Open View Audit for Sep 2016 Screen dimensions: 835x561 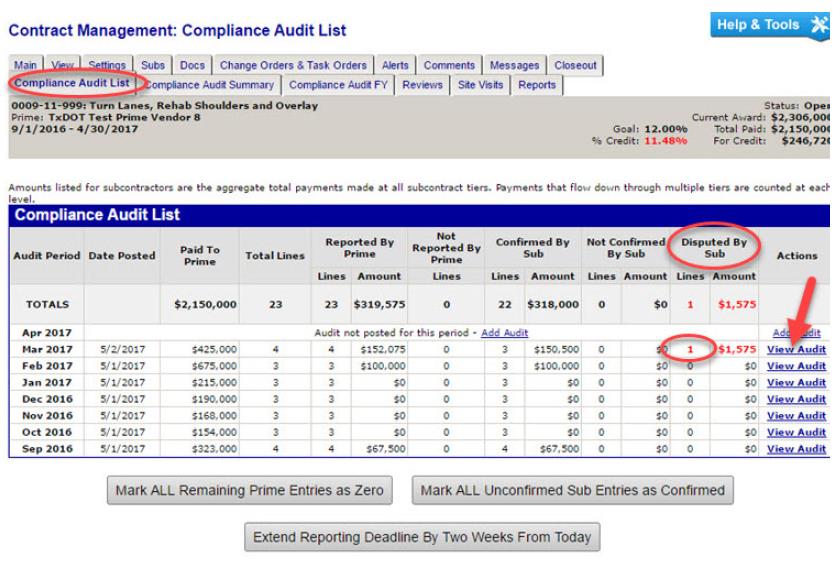796,449
